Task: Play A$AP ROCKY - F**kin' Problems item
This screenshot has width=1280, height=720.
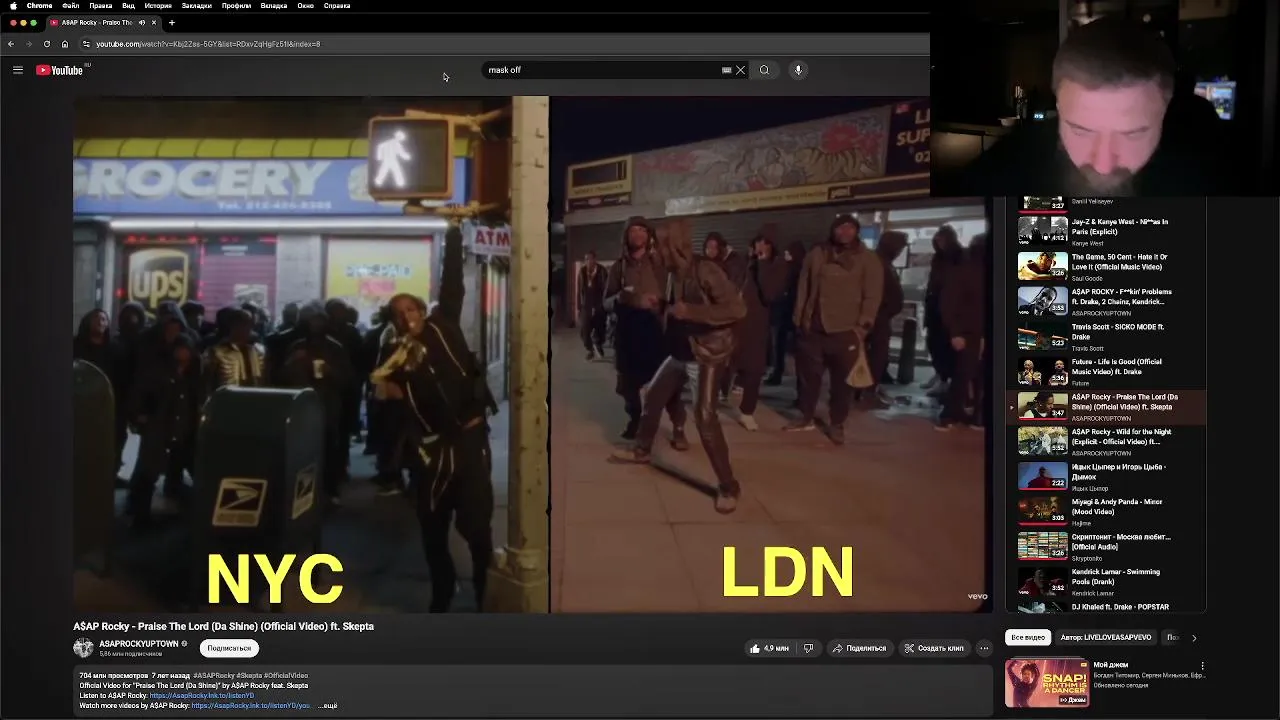Action: pyautogui.click(x=1106, y=301)
